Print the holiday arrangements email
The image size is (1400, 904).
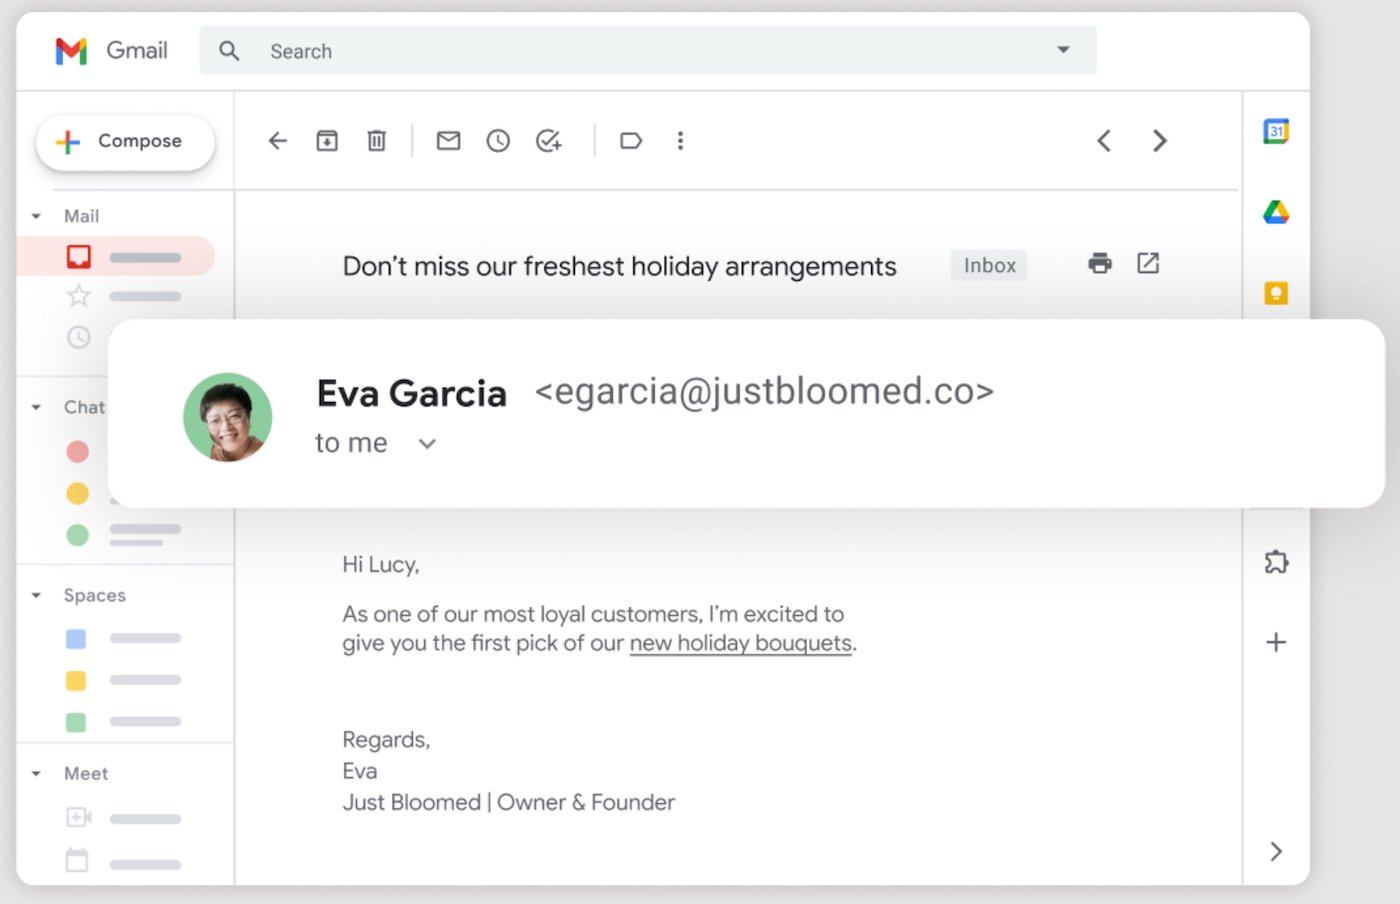[1100, 263]
